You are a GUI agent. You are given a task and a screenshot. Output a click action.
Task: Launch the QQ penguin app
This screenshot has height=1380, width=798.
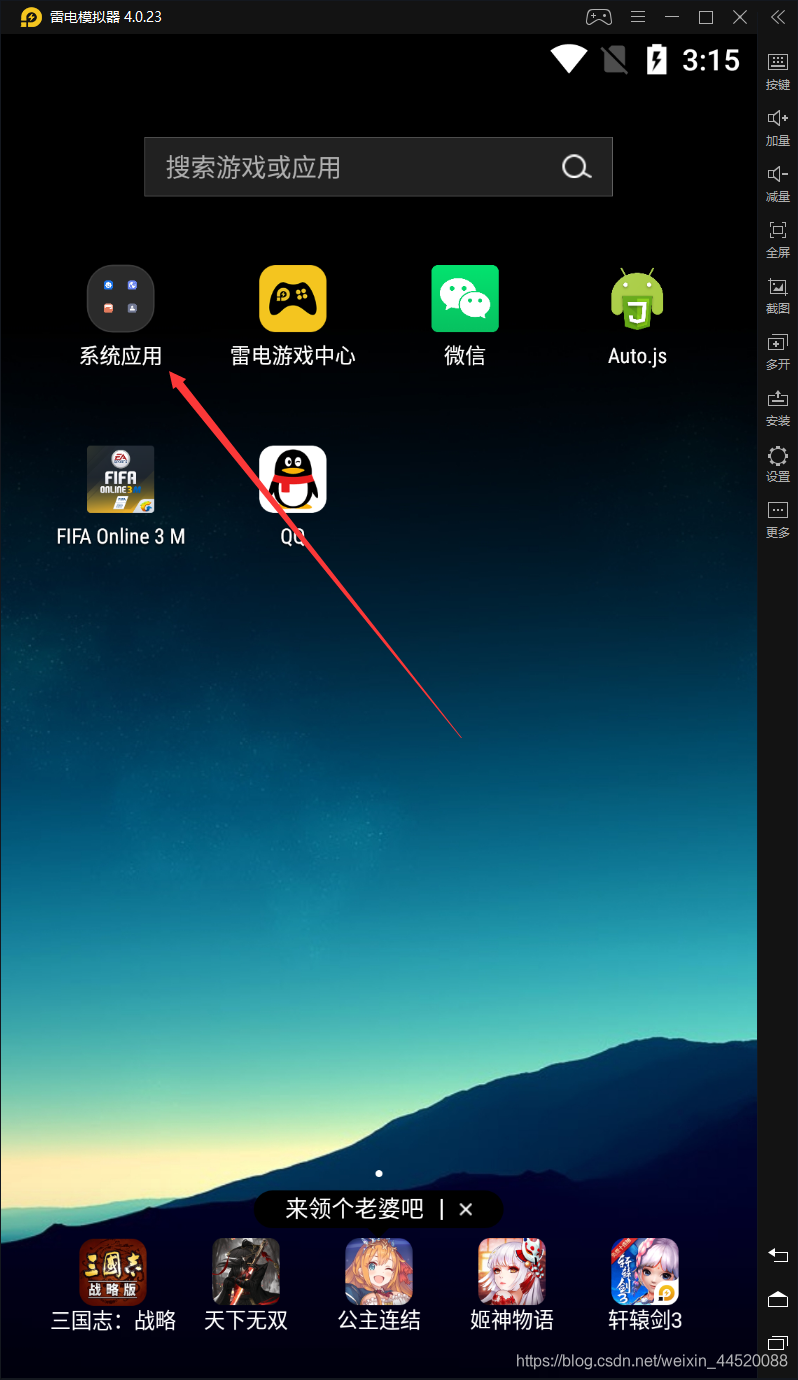293,479
